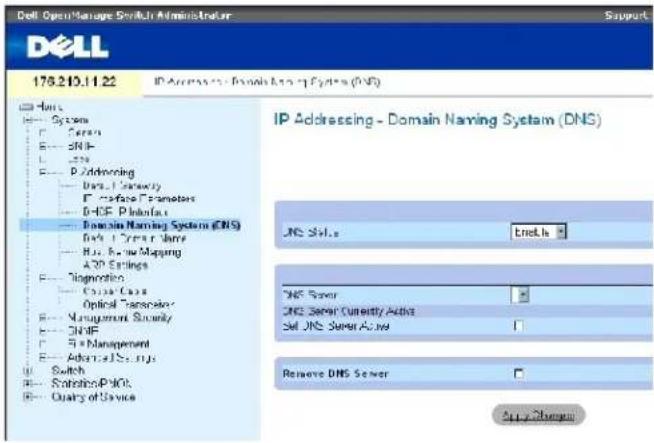Select Management Security in the tree
The image size is (654, 443).
120,318
